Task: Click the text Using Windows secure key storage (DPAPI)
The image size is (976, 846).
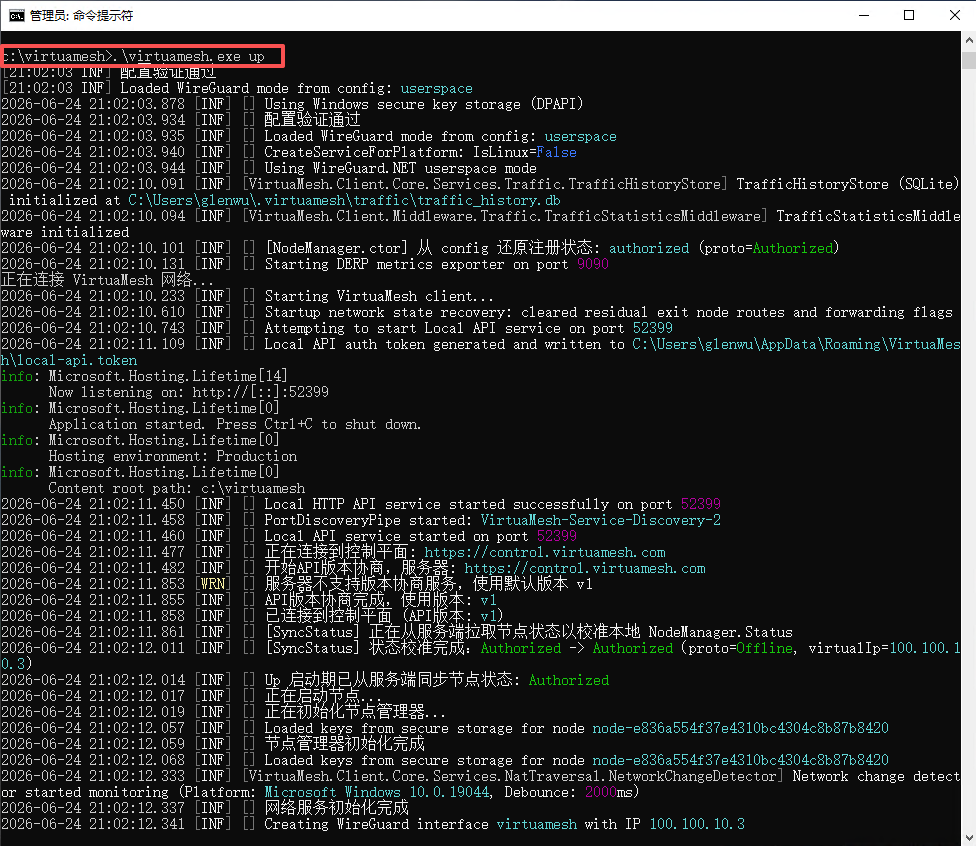Action: click(x=423, y=104)
